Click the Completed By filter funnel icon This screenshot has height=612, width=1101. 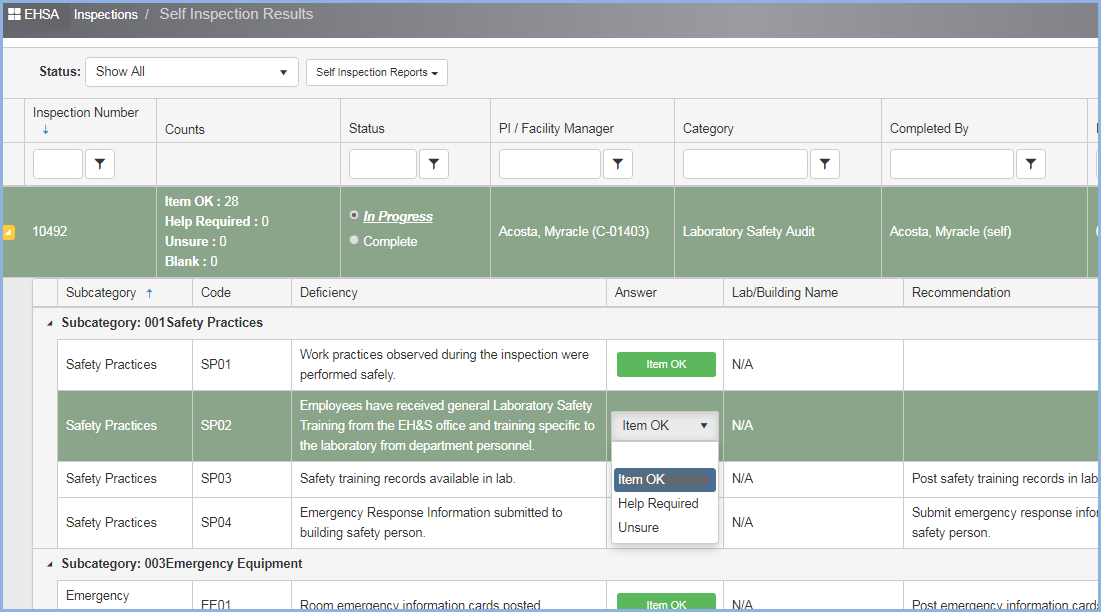pyautogui.click(x=1031, y=164)
